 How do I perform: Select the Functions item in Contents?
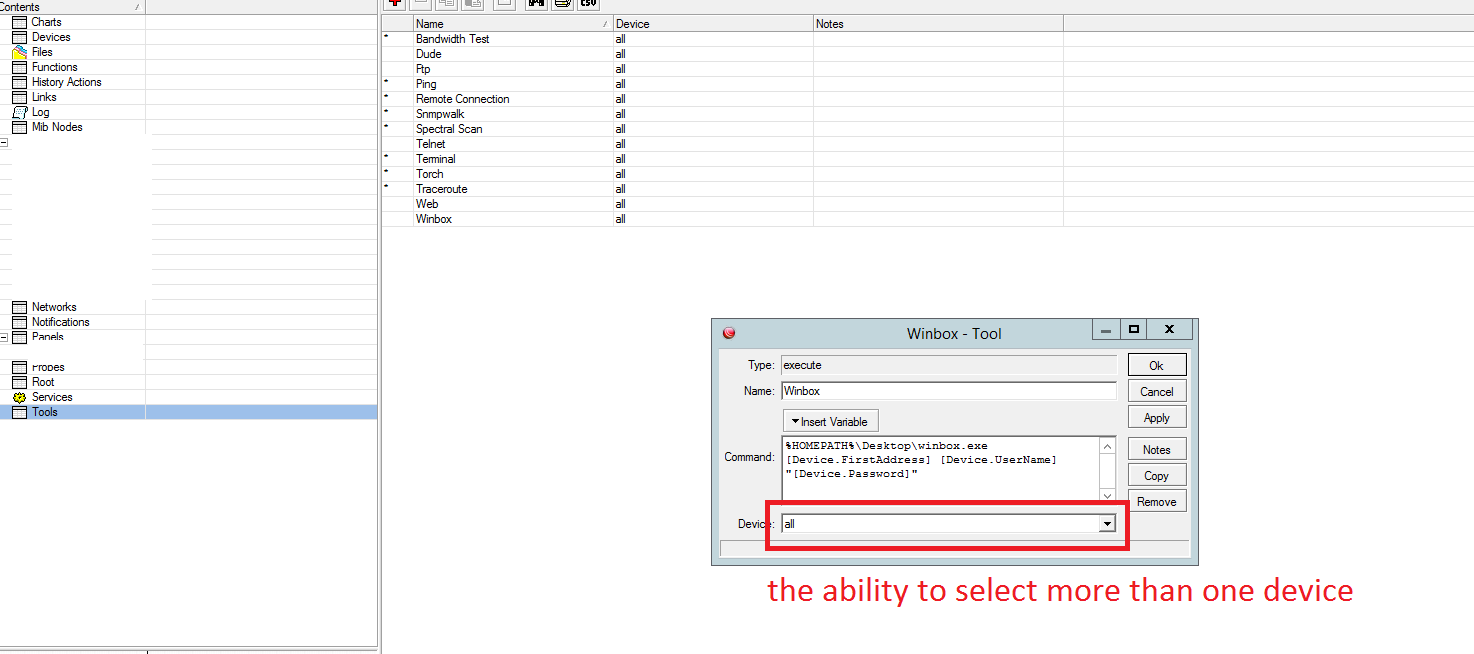(55, 67)
